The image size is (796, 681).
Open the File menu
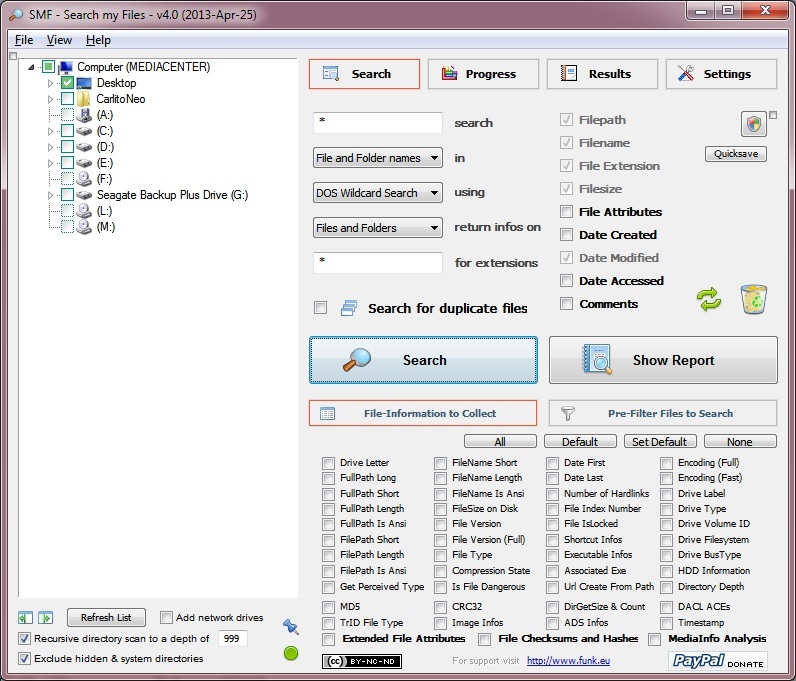coord(24,40)
